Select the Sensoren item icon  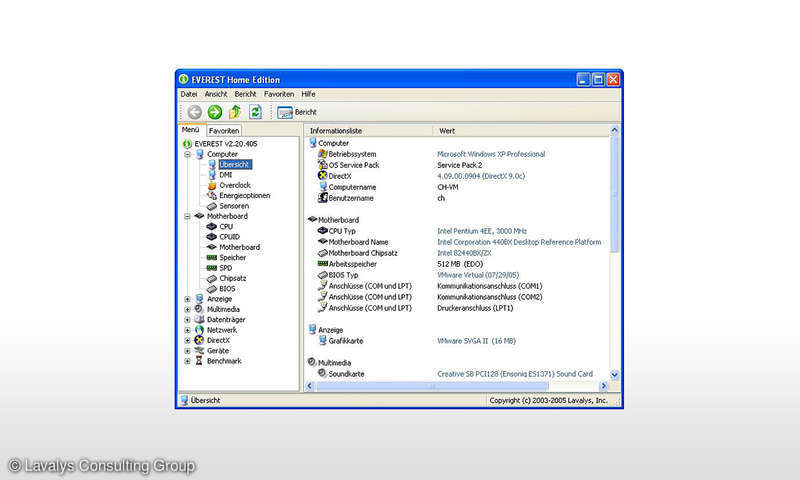[211, 206]
